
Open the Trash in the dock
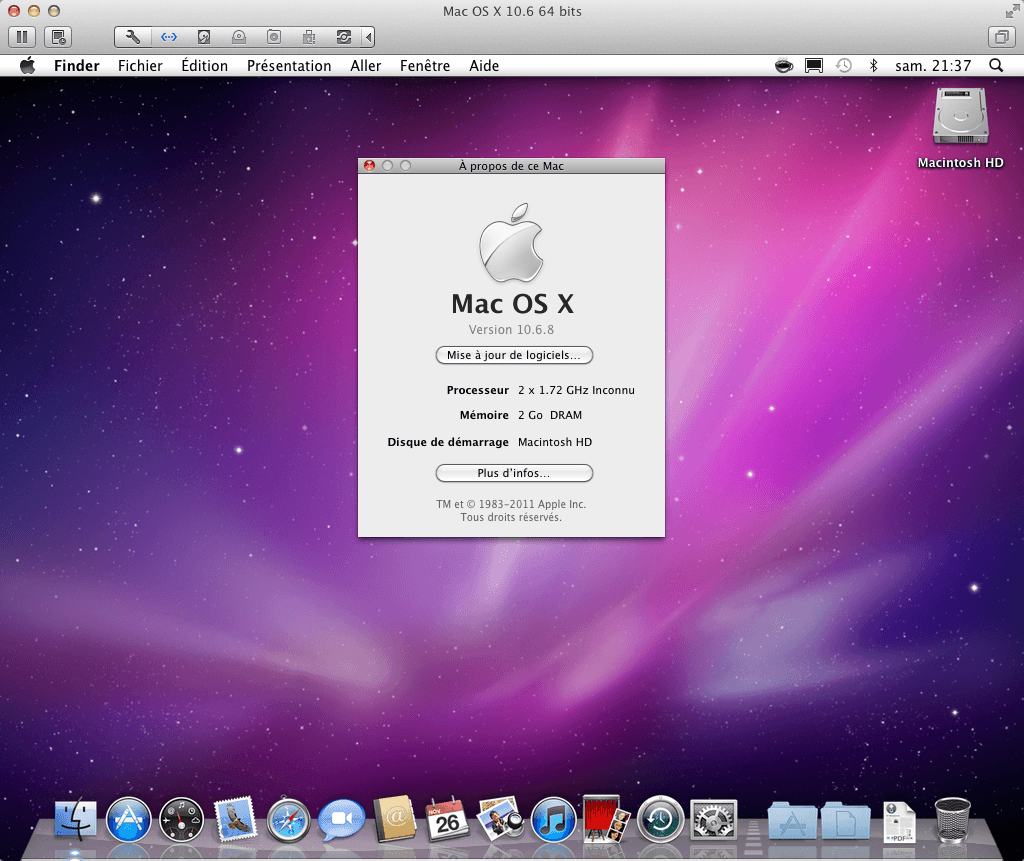click(953, 820)
